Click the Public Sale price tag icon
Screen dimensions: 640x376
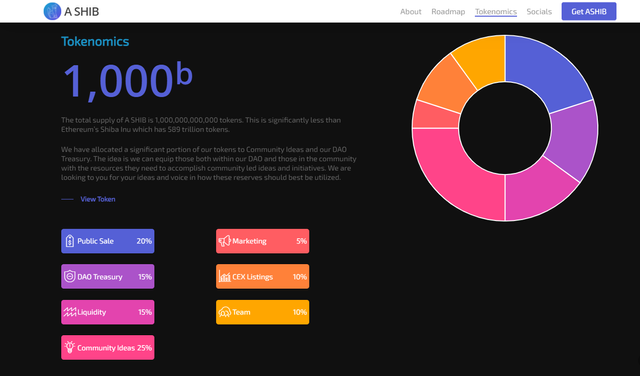click(70, 241)
